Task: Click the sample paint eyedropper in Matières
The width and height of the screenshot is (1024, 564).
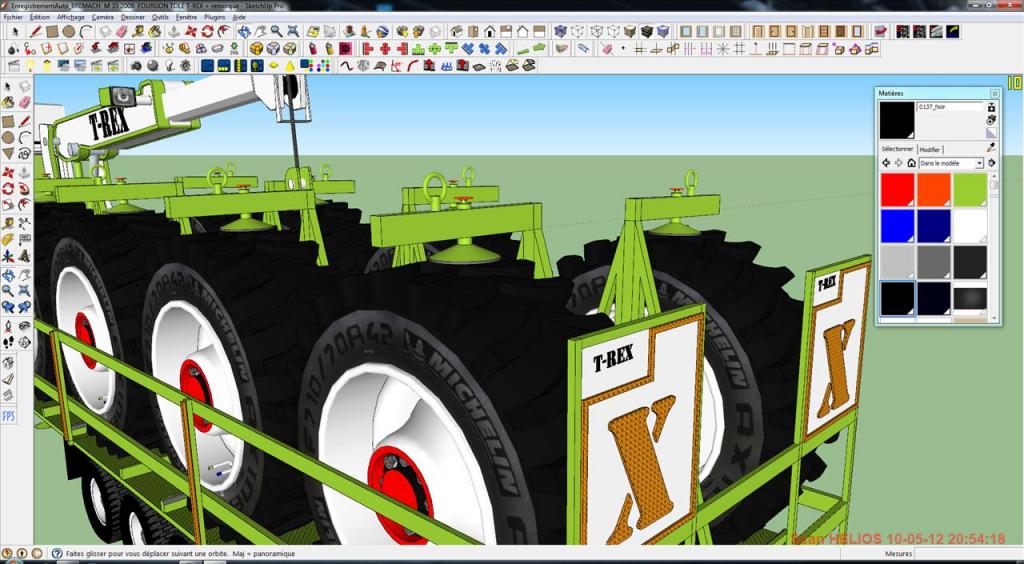Action: (991, 148)
